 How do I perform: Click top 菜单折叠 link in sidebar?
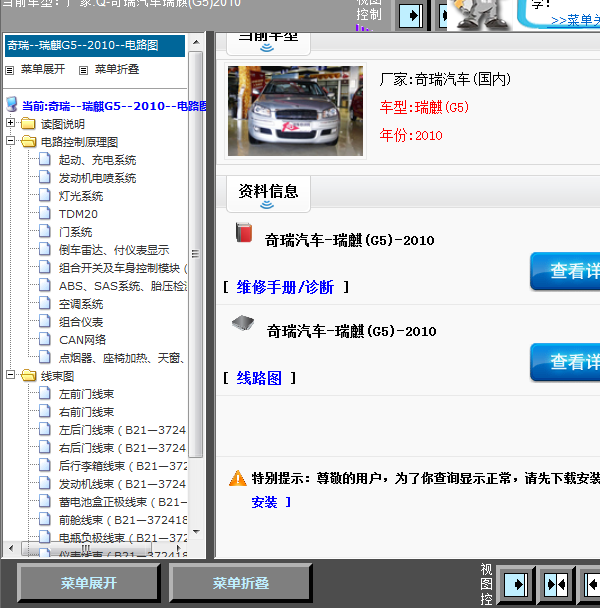coord(117,69)
